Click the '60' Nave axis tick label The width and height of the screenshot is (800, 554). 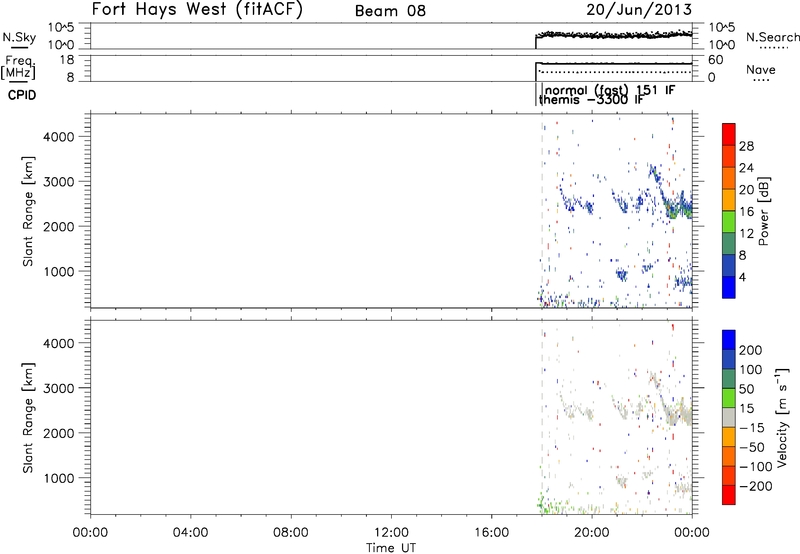tap(716, 60)
